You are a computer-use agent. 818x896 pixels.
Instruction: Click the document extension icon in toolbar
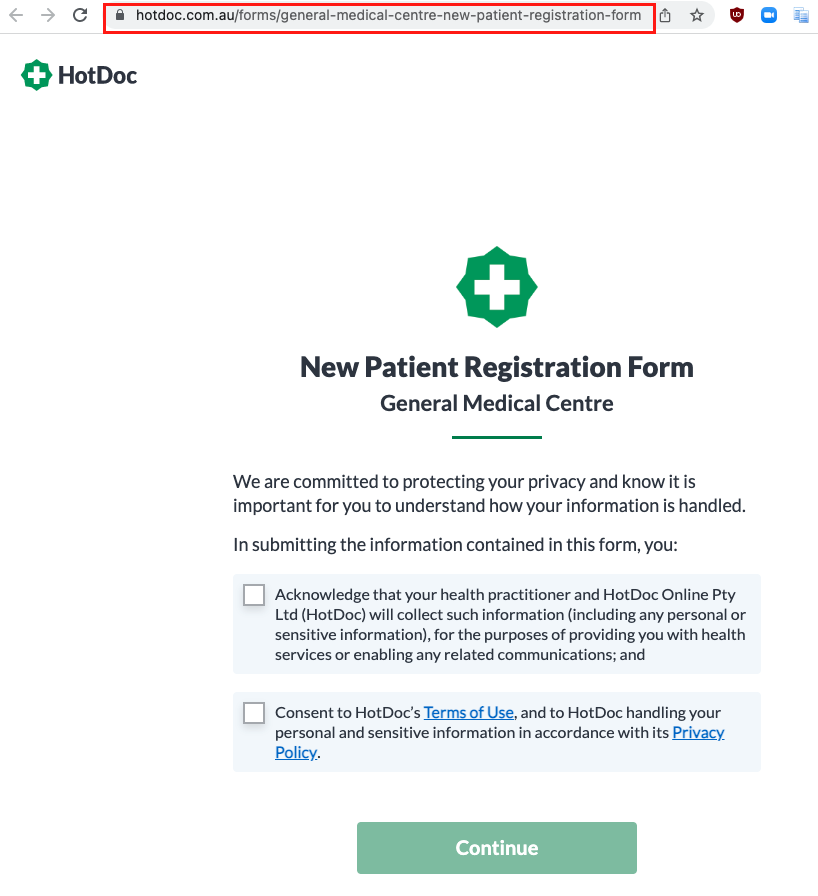click(x=801, y=15)
